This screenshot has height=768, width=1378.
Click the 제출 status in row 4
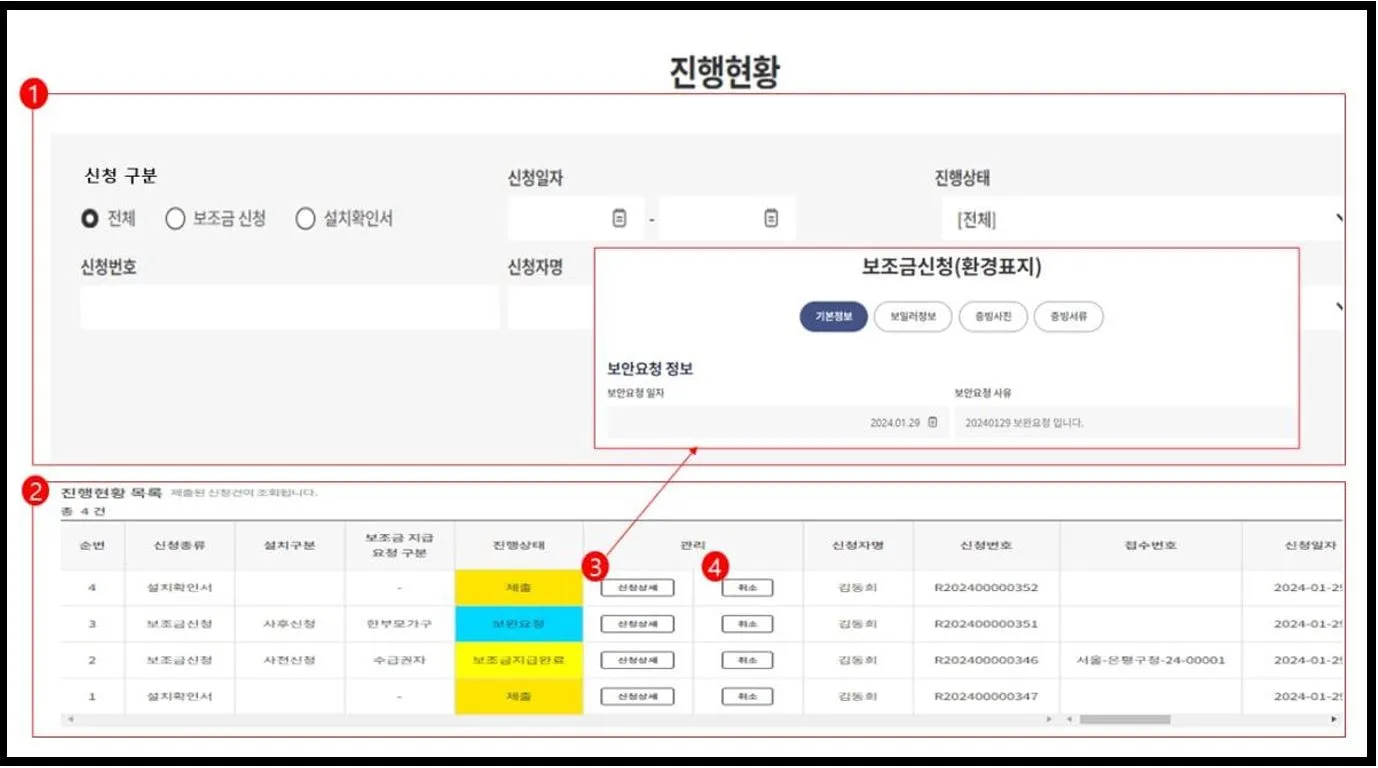point(519,587)
